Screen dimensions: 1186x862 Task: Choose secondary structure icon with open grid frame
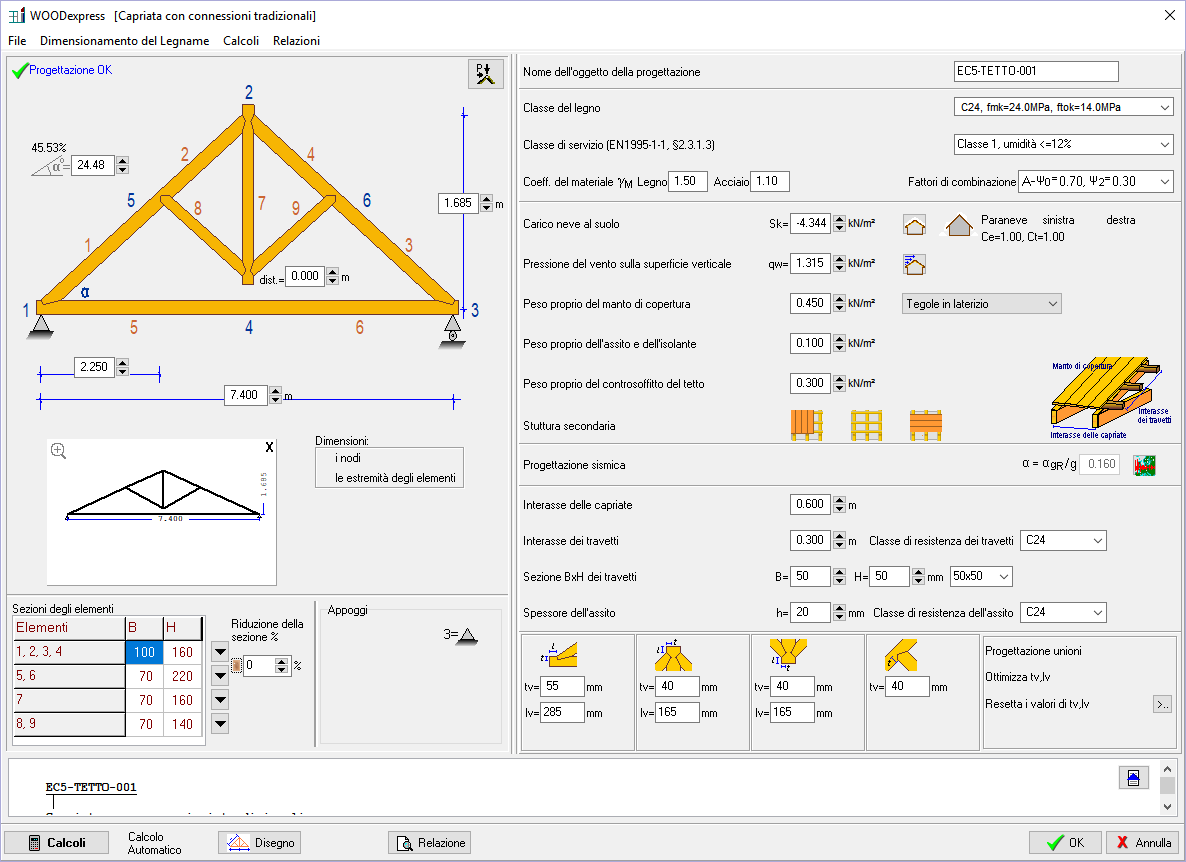pyautogui.click(x=866, y=425)
